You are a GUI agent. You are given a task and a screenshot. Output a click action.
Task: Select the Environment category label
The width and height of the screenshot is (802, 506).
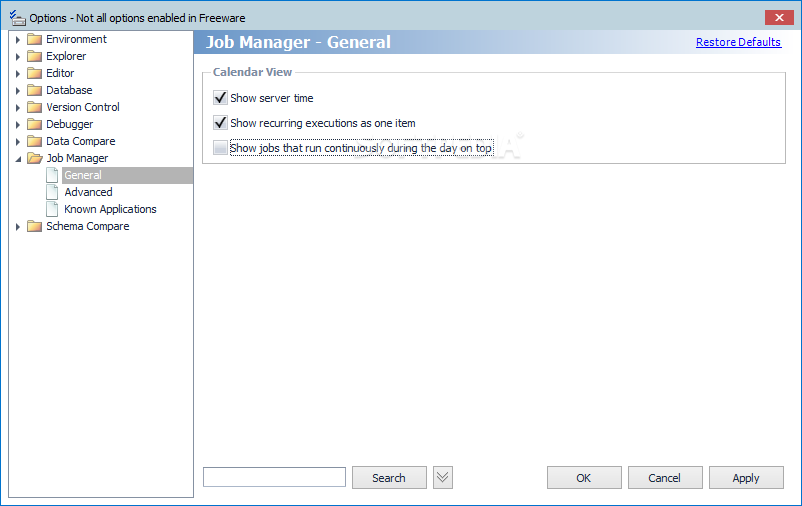point(76,39)
